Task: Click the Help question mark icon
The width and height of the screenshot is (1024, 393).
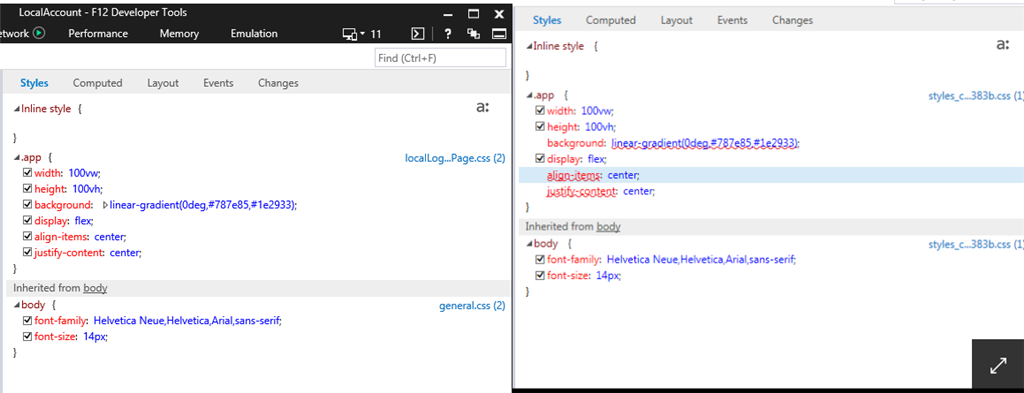Action: pyautogui.click(x=448, y=34)
